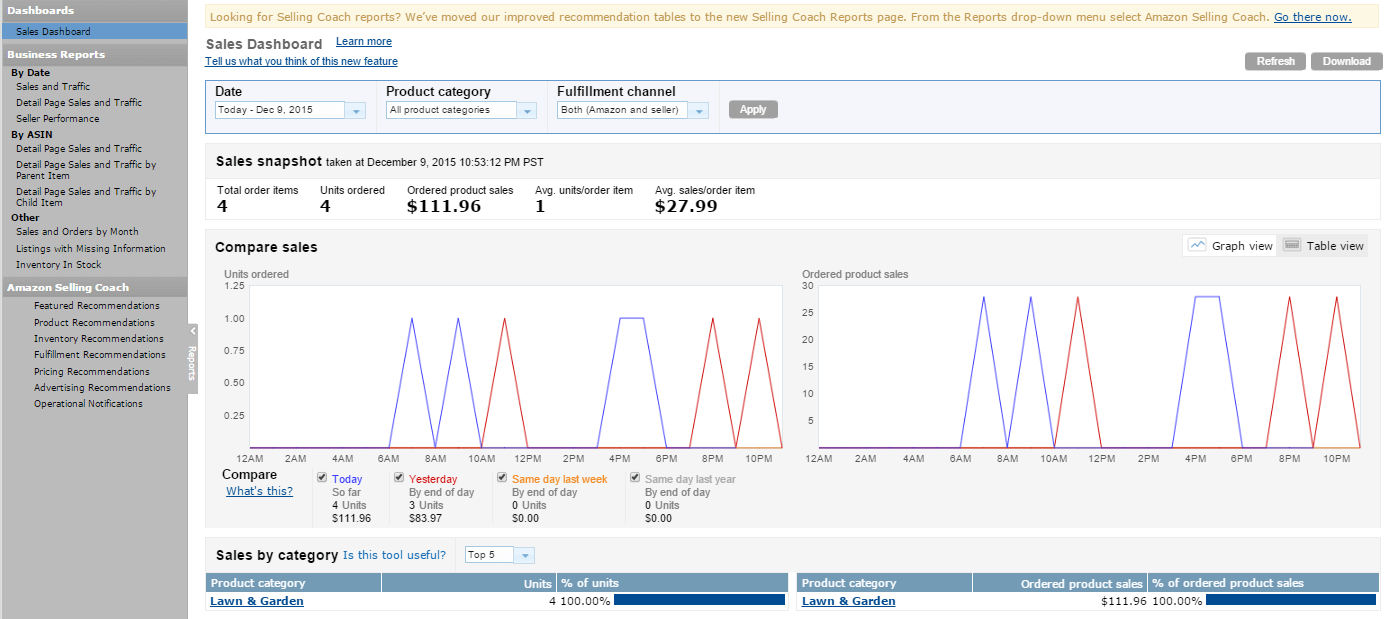This screenshot has height=619, width=1388.
Task: Open Listings with Missing Information
Action: click(91, 249)
